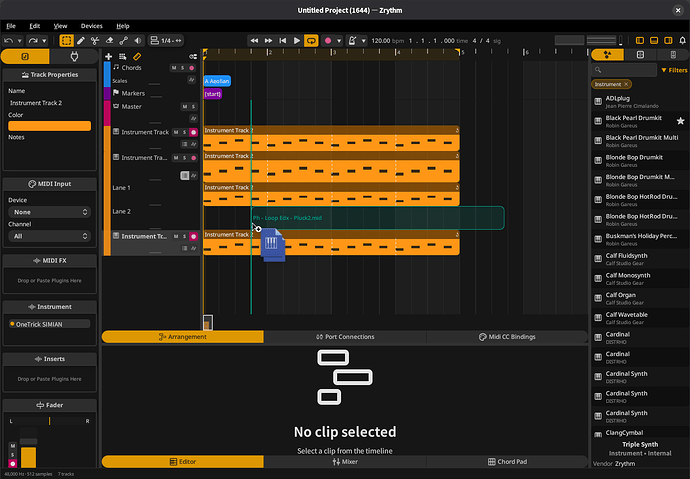Select the Calf Monosynth plugin
Viewport: 690px width, 479px height.
(640, 278)
